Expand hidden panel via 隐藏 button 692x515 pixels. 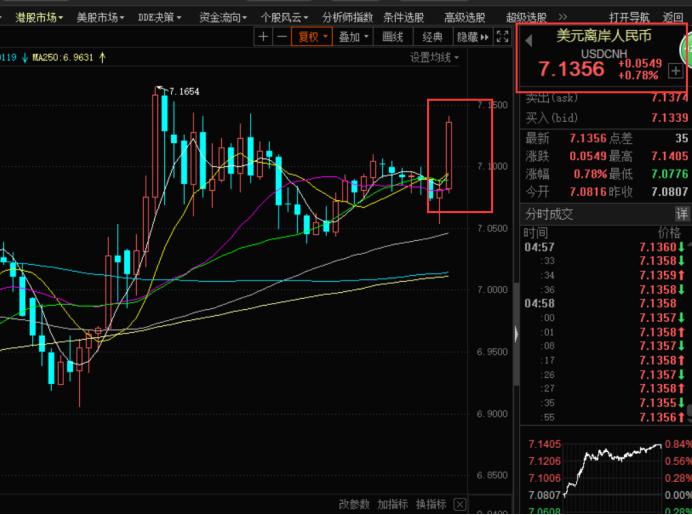click(x=473, y=37)
